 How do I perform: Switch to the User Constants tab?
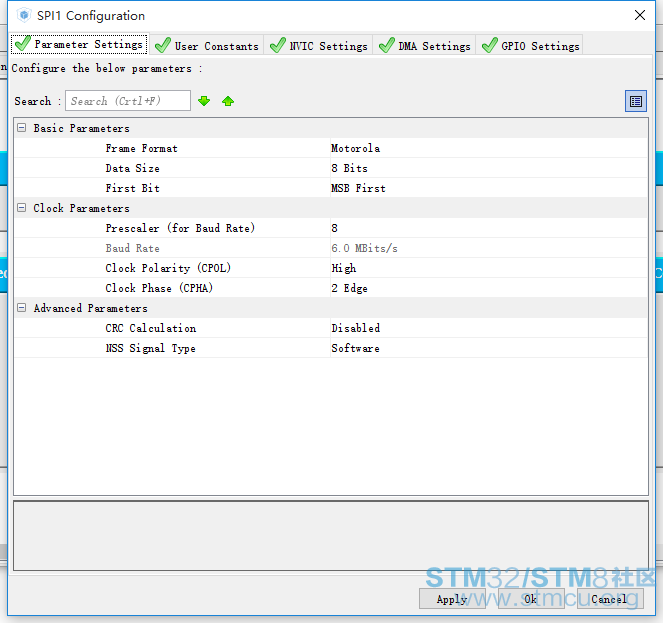[x=207, y=45]
